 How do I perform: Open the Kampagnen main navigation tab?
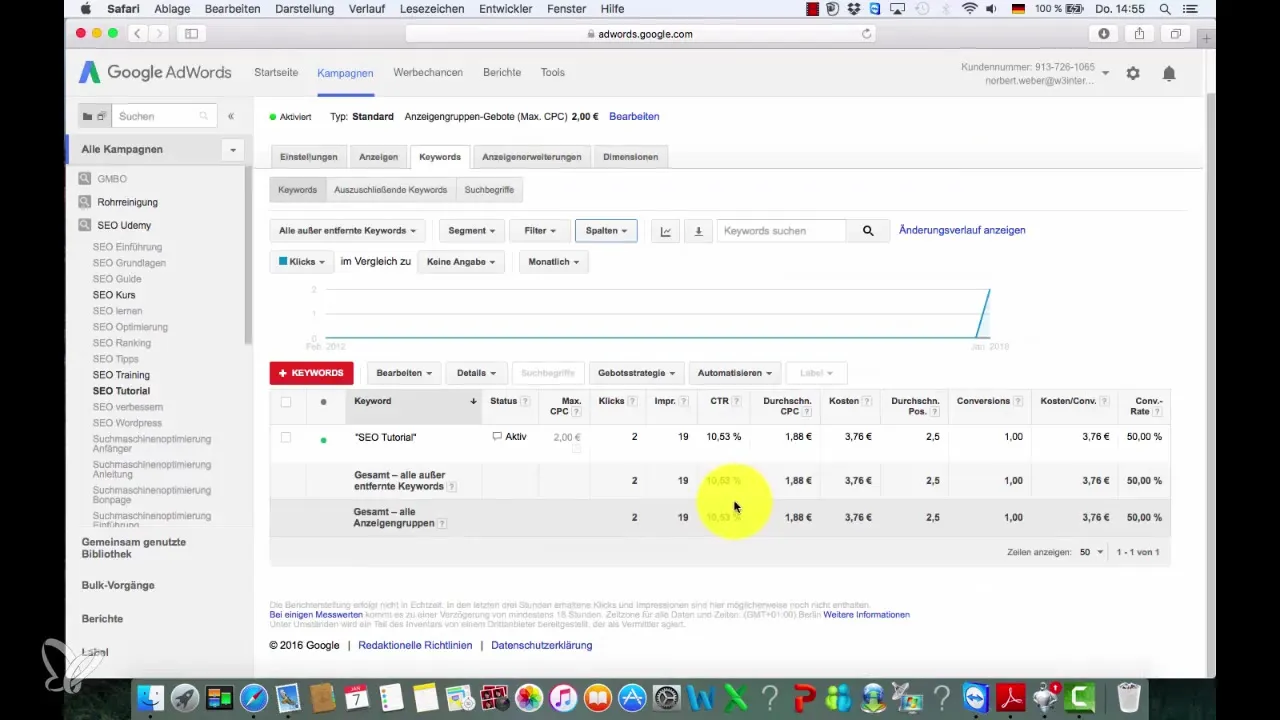345,73
